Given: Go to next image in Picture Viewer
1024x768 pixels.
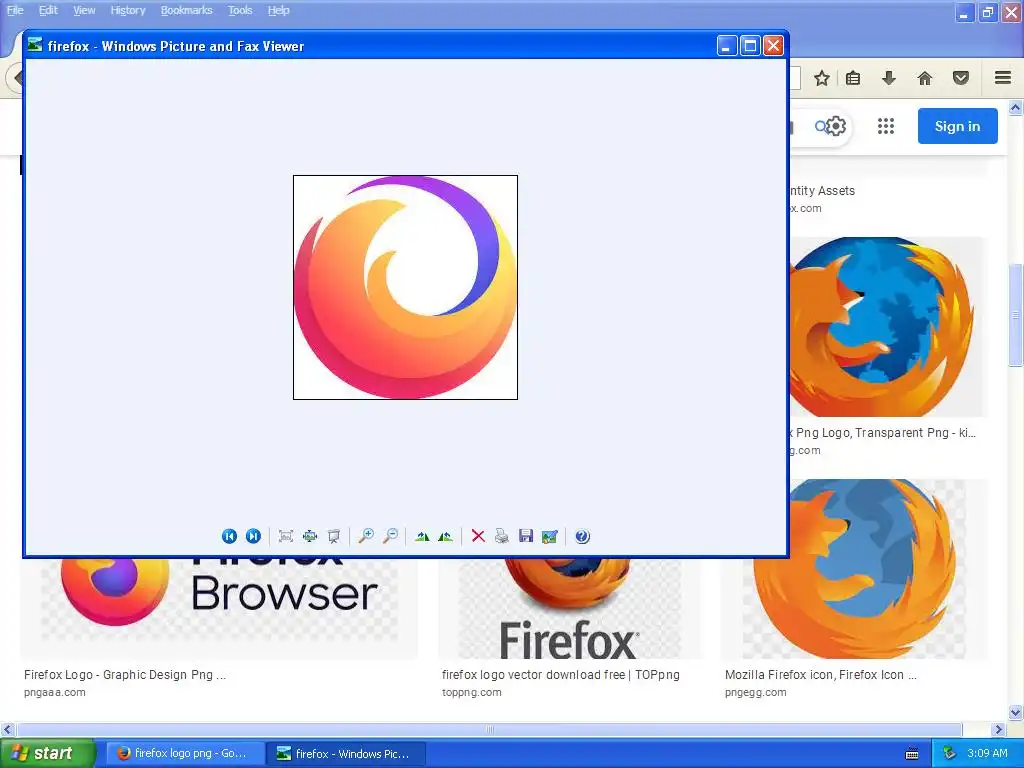Looking at the screenshot, I should point(253,536).
